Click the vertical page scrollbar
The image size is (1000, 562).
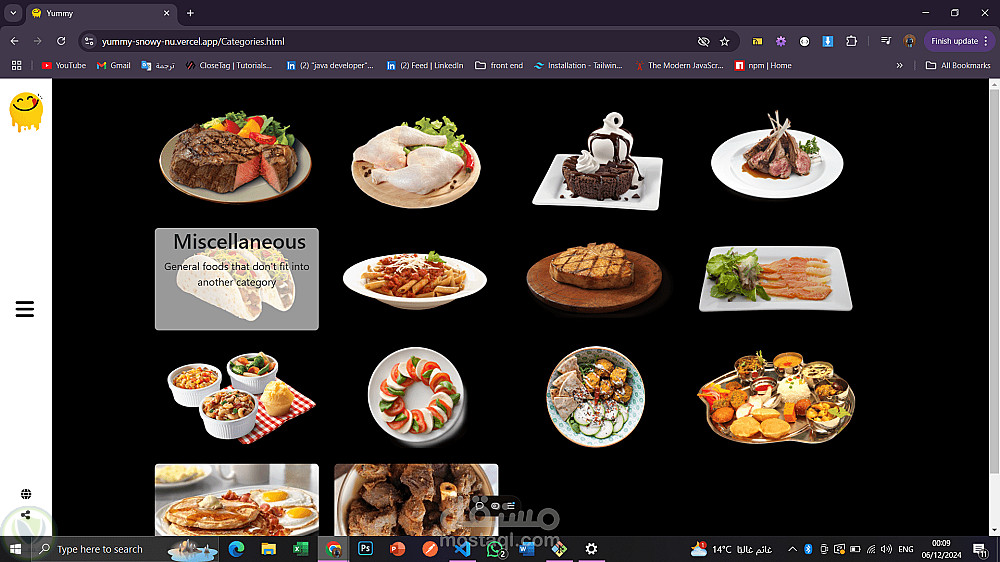pyautogui.click(x=994, y=281)
